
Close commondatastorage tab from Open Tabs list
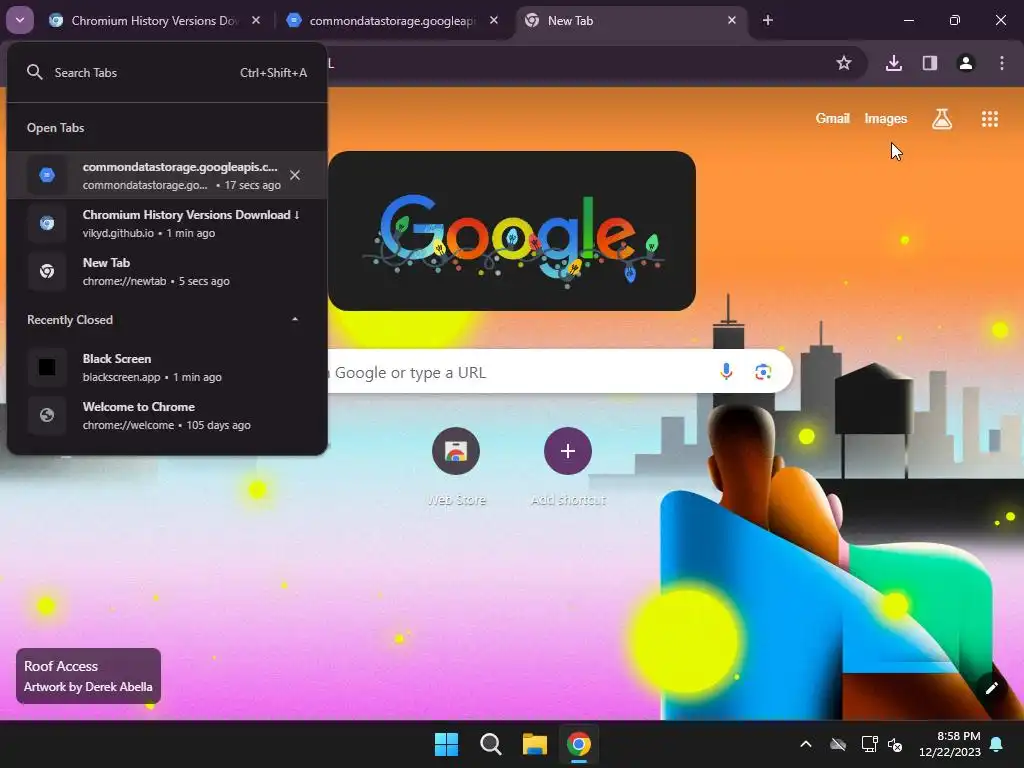(295, 175)
